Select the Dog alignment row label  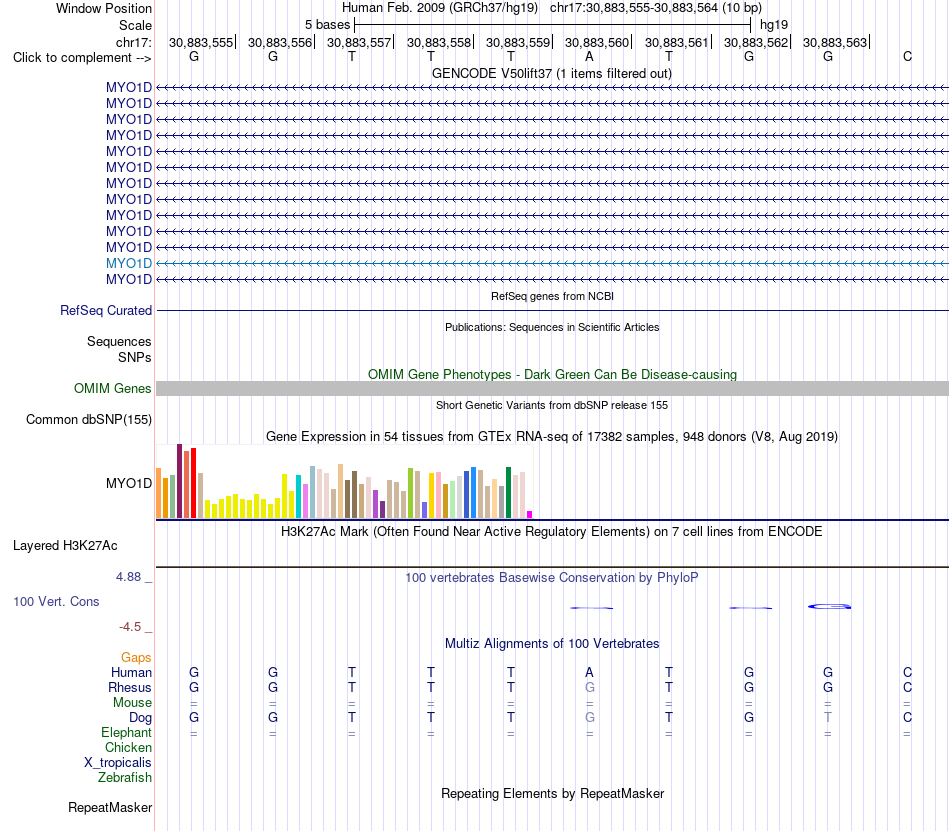pyautogui.click(x=140, y=718)
